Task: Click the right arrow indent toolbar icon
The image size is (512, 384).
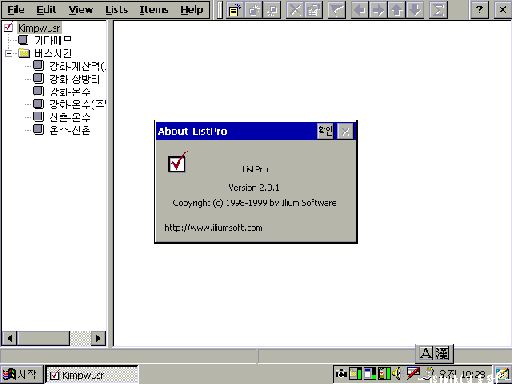Action: (378, 10)
